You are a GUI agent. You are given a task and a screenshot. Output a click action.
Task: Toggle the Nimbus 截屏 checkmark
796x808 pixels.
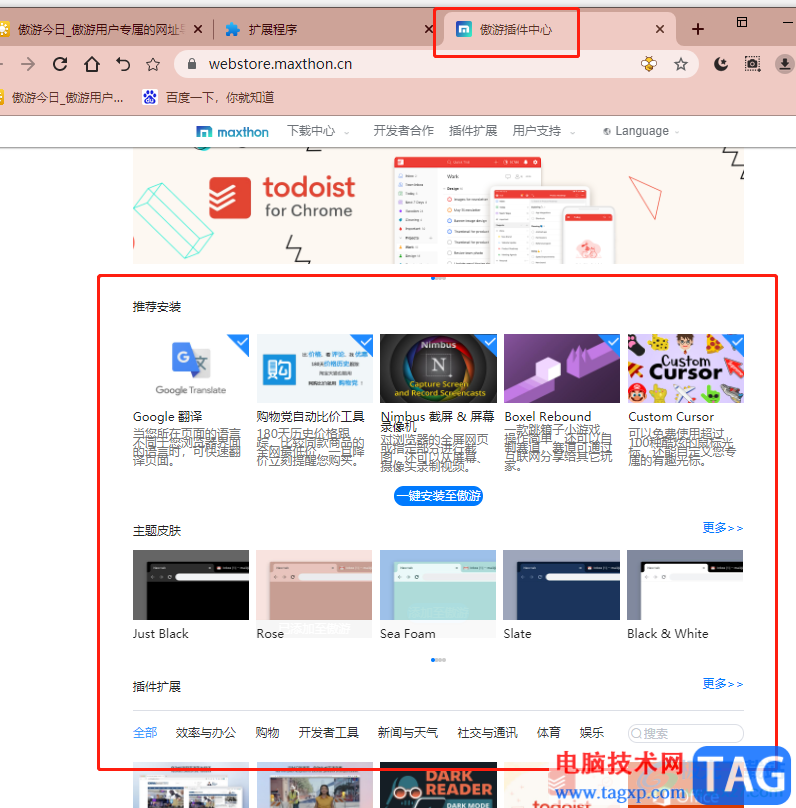point(488,342)
